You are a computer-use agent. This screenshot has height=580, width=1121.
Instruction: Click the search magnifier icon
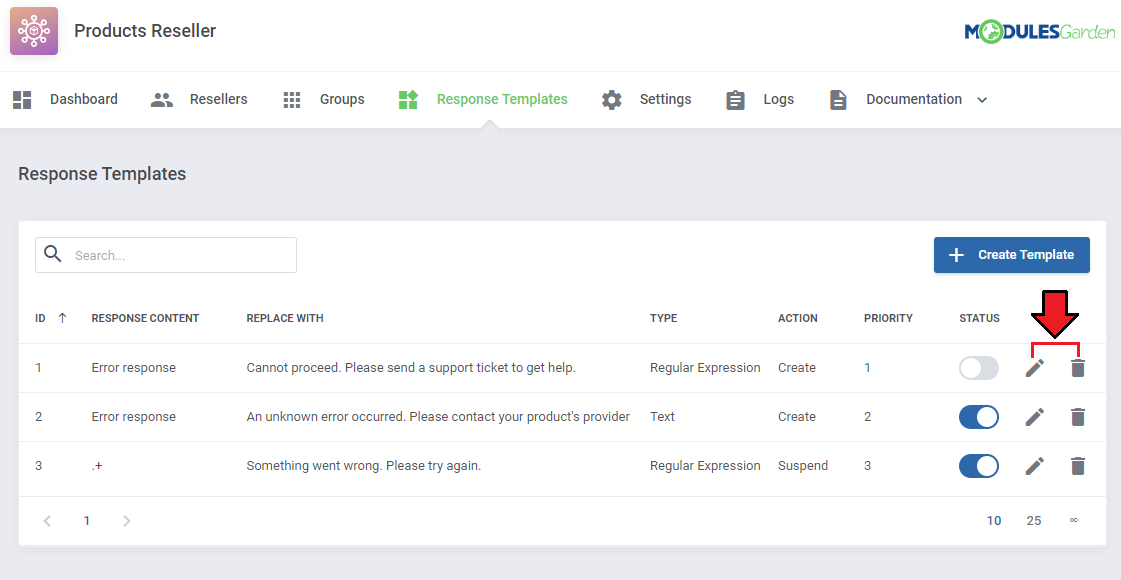point(53,254)
